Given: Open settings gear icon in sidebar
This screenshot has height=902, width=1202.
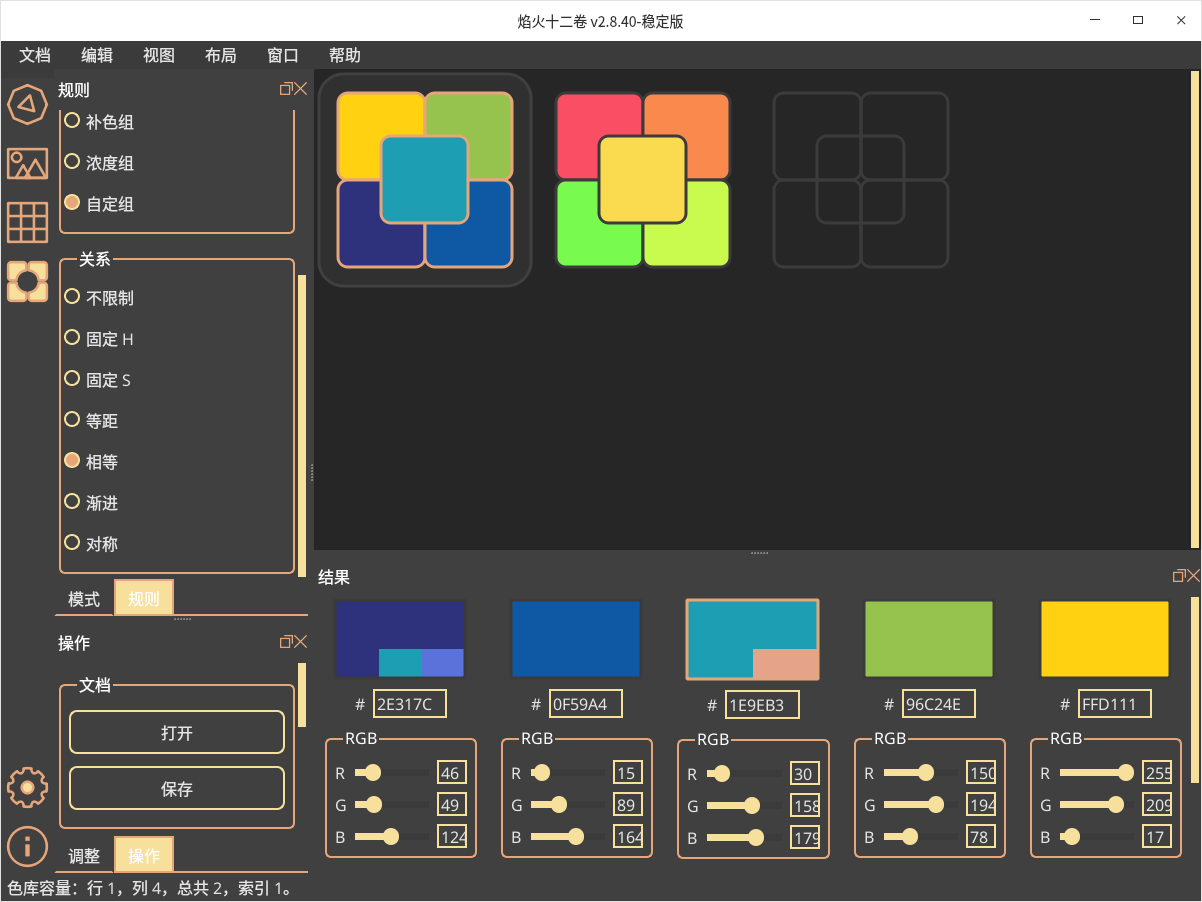Looking at the screenshot, I should point(27,788).
